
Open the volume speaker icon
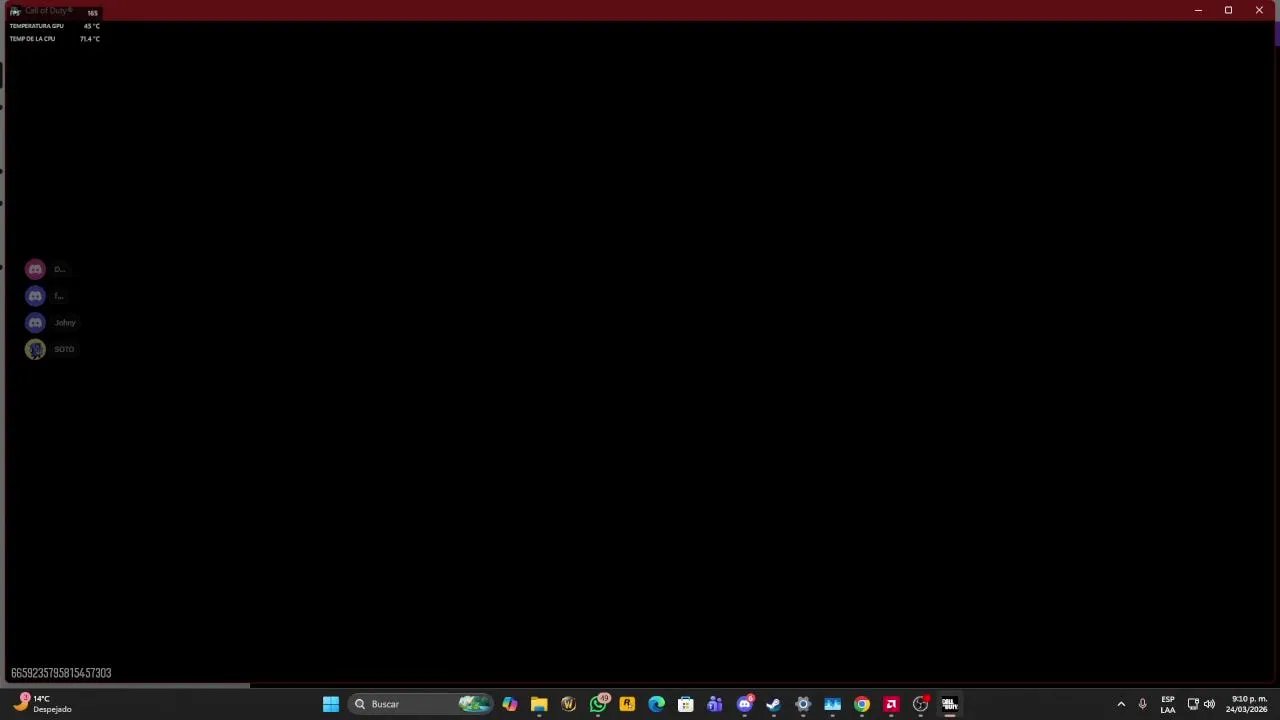click(x=1209, y=704)
